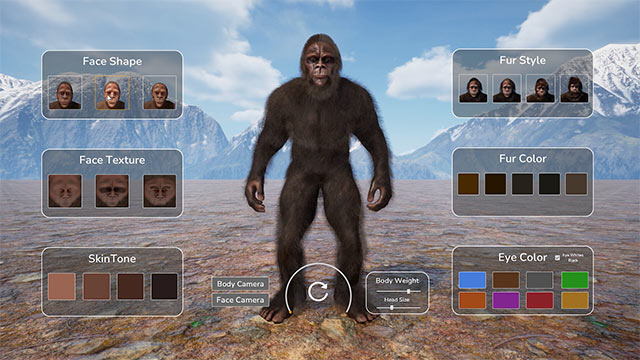This screenshot has width=640, height=360.
Task: Choose the fifth taupe Fur Color swatch
Action: click(576, 184)
